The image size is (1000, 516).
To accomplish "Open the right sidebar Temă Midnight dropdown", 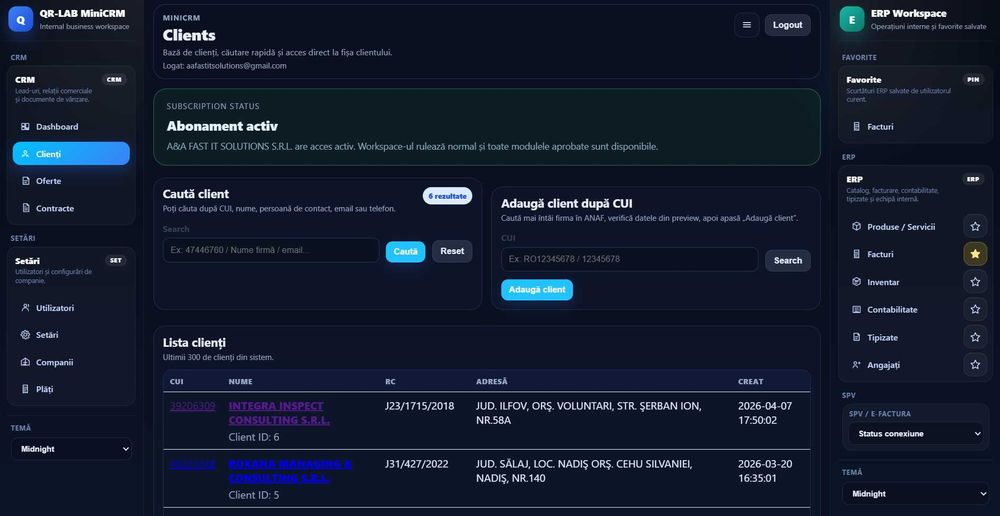I will point(916,494).
